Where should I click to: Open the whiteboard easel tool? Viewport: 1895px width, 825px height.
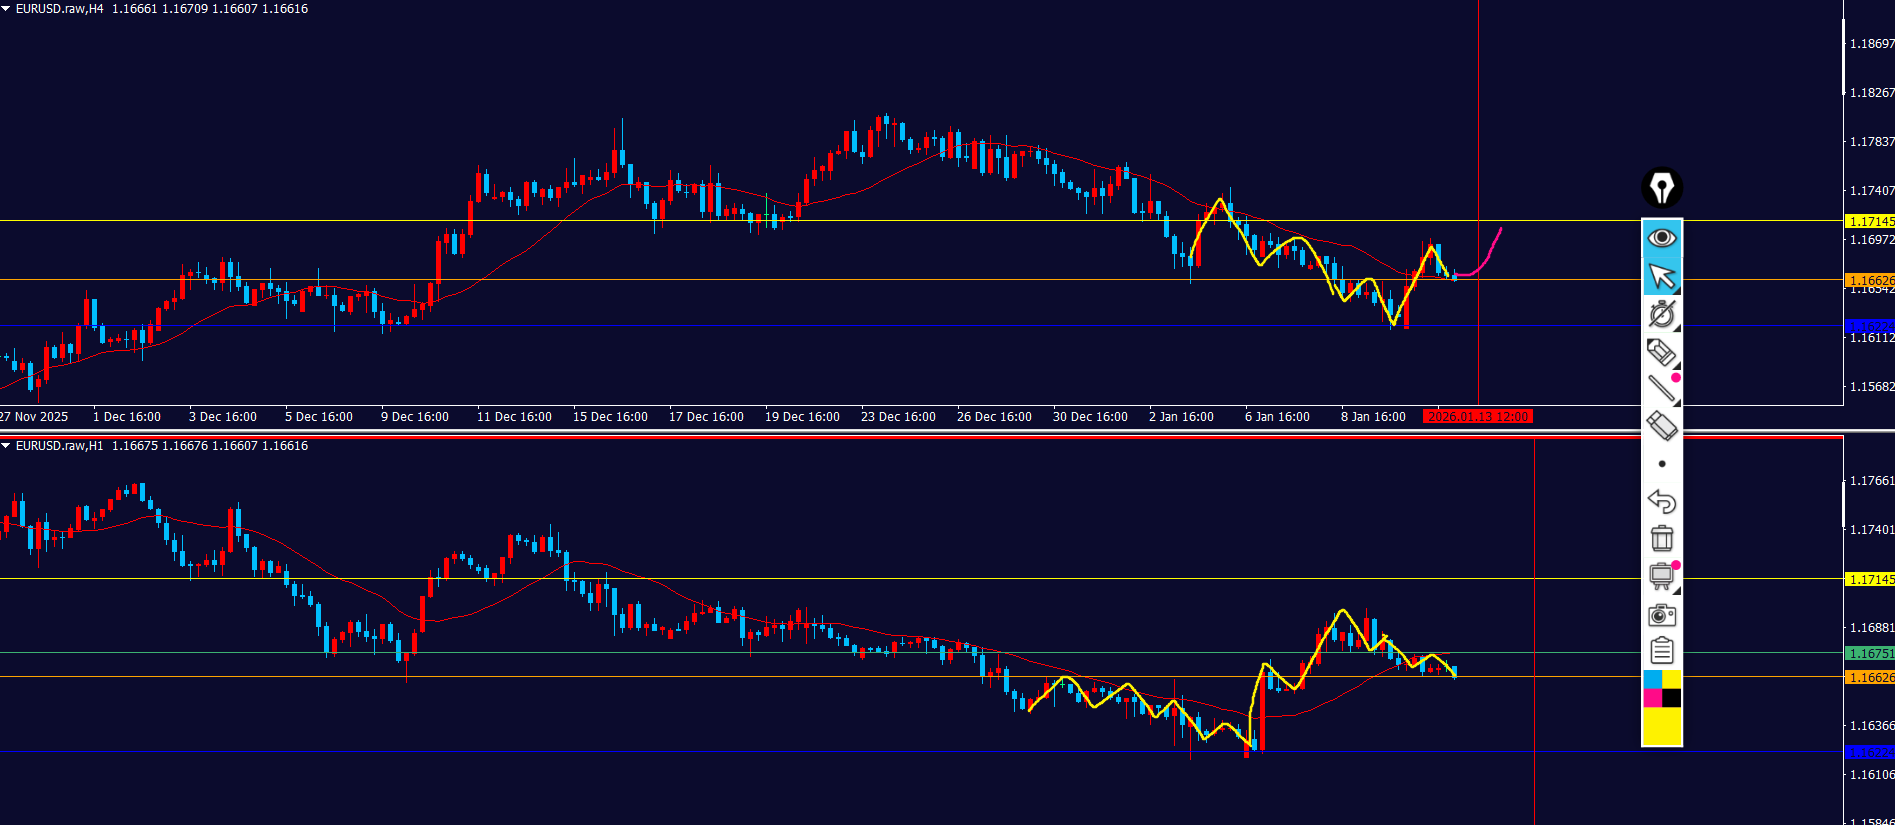tap(1662, 576)
